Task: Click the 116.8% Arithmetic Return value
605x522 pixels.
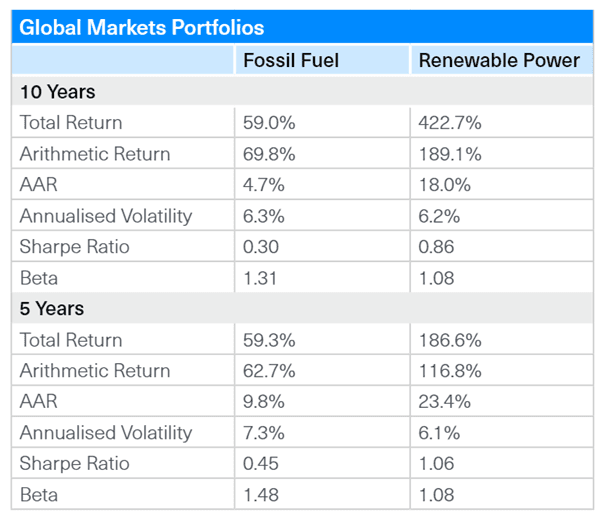Action: tap(449, 371)
